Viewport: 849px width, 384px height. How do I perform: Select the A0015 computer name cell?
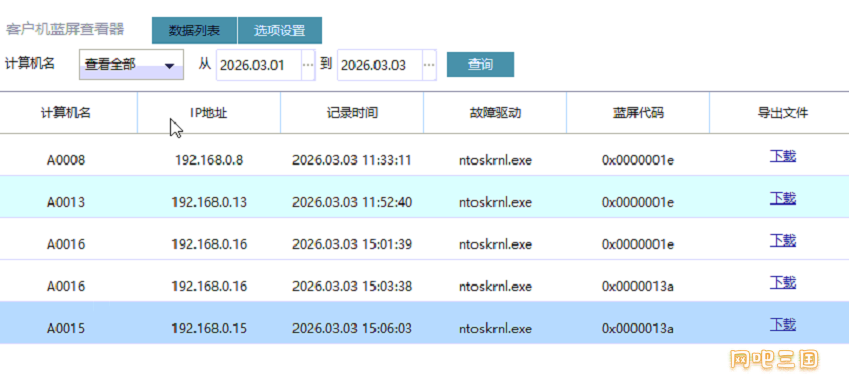pos(66,329)
